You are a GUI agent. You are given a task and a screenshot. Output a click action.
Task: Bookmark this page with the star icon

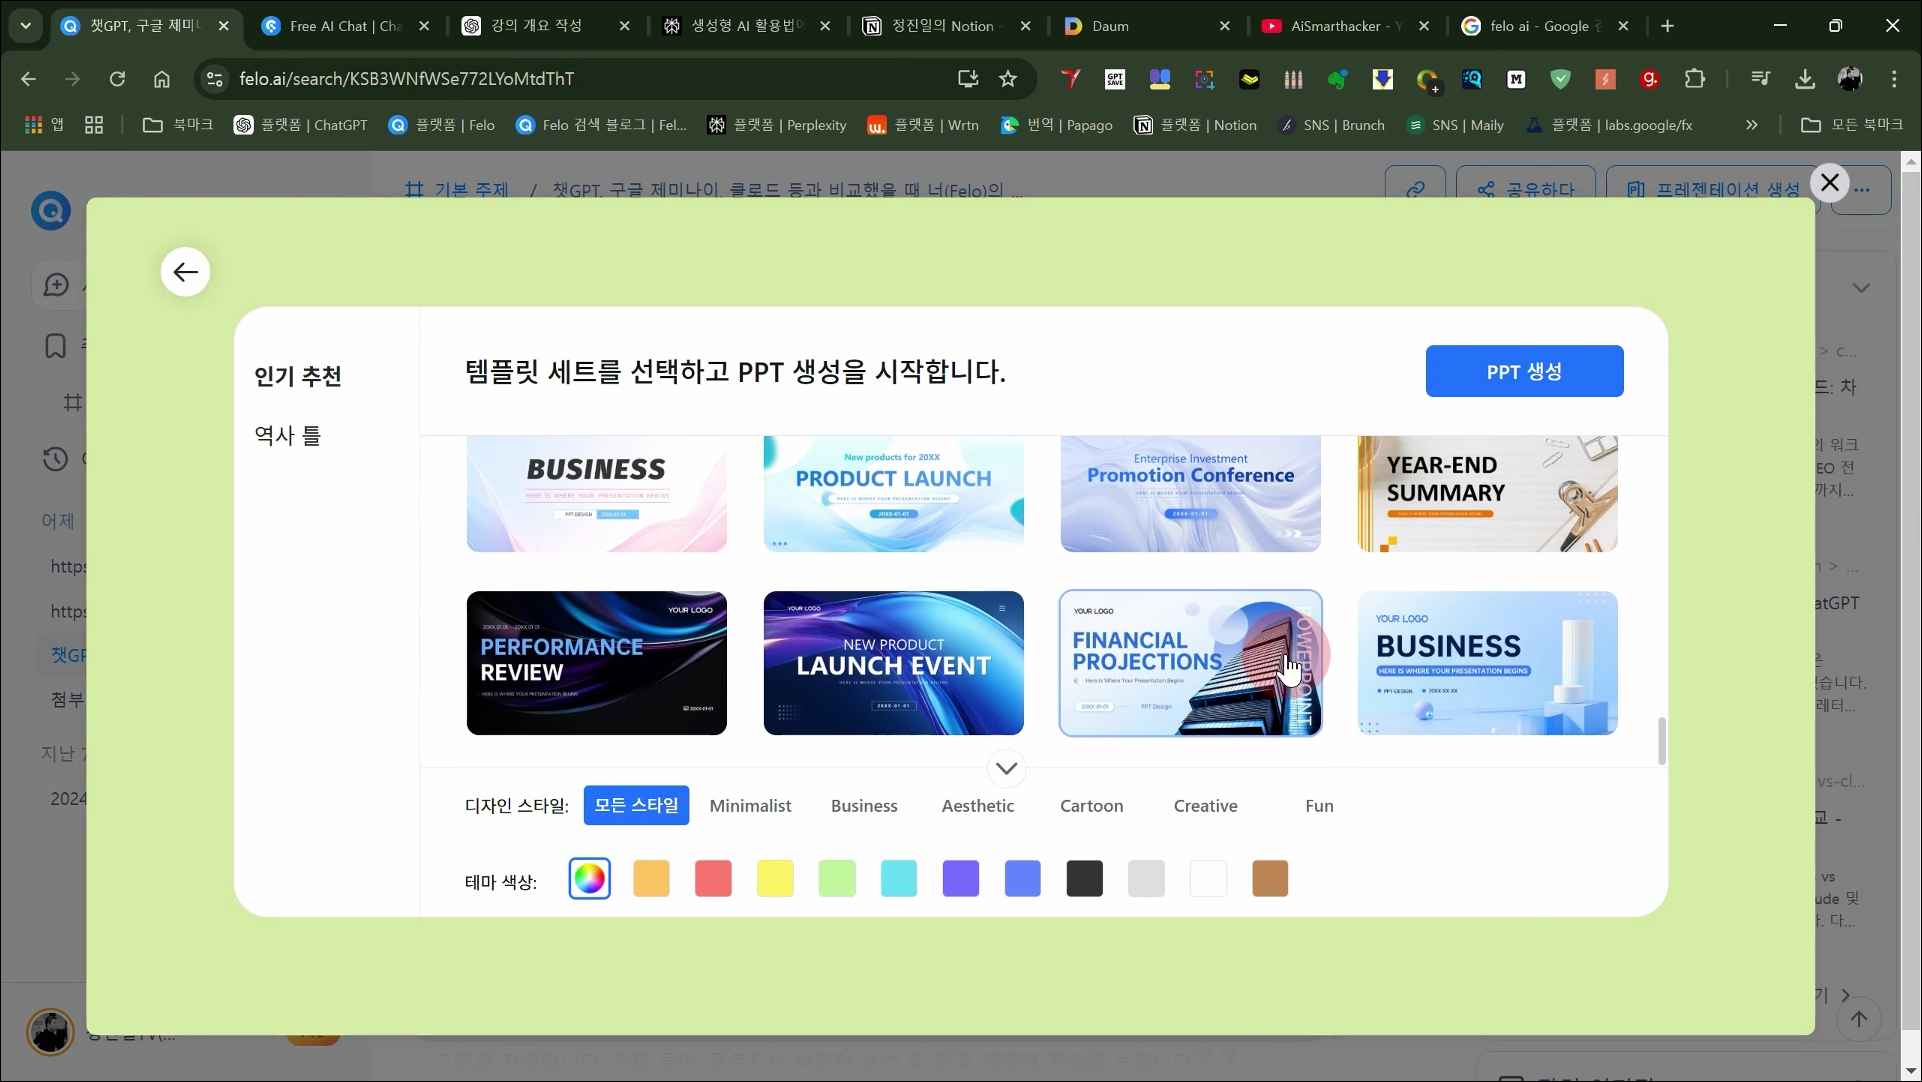[1008, 79]
